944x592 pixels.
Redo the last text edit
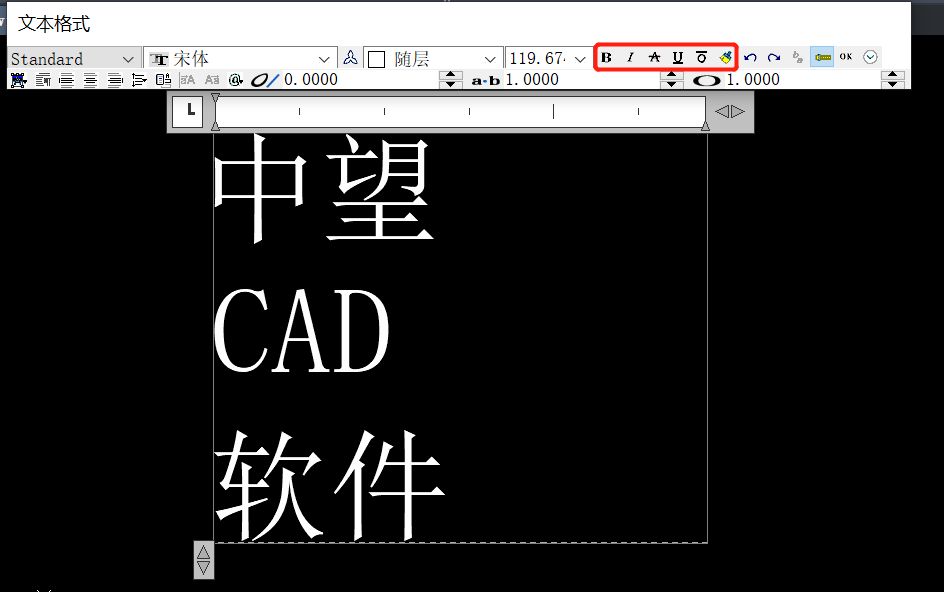(x=774, y=58)
